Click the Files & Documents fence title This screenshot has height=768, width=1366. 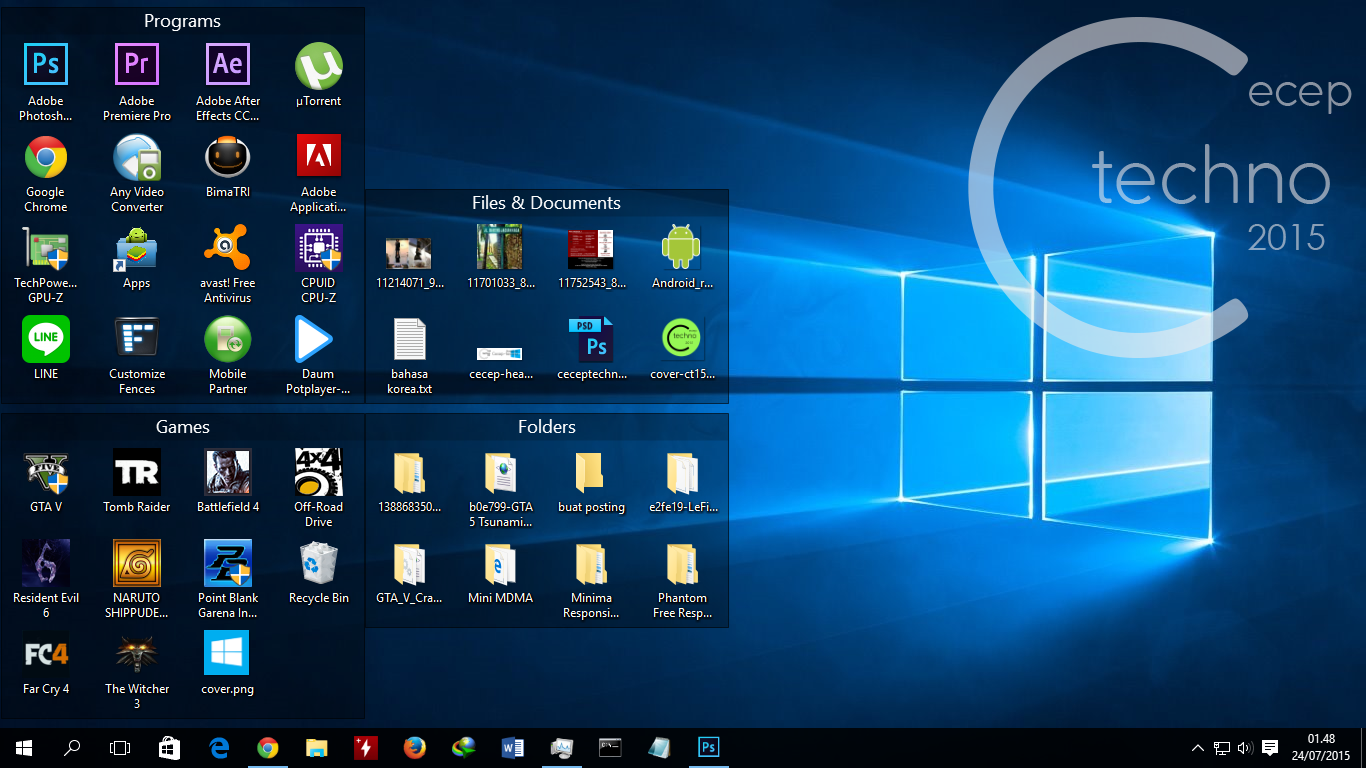click(x=546, y=203)
